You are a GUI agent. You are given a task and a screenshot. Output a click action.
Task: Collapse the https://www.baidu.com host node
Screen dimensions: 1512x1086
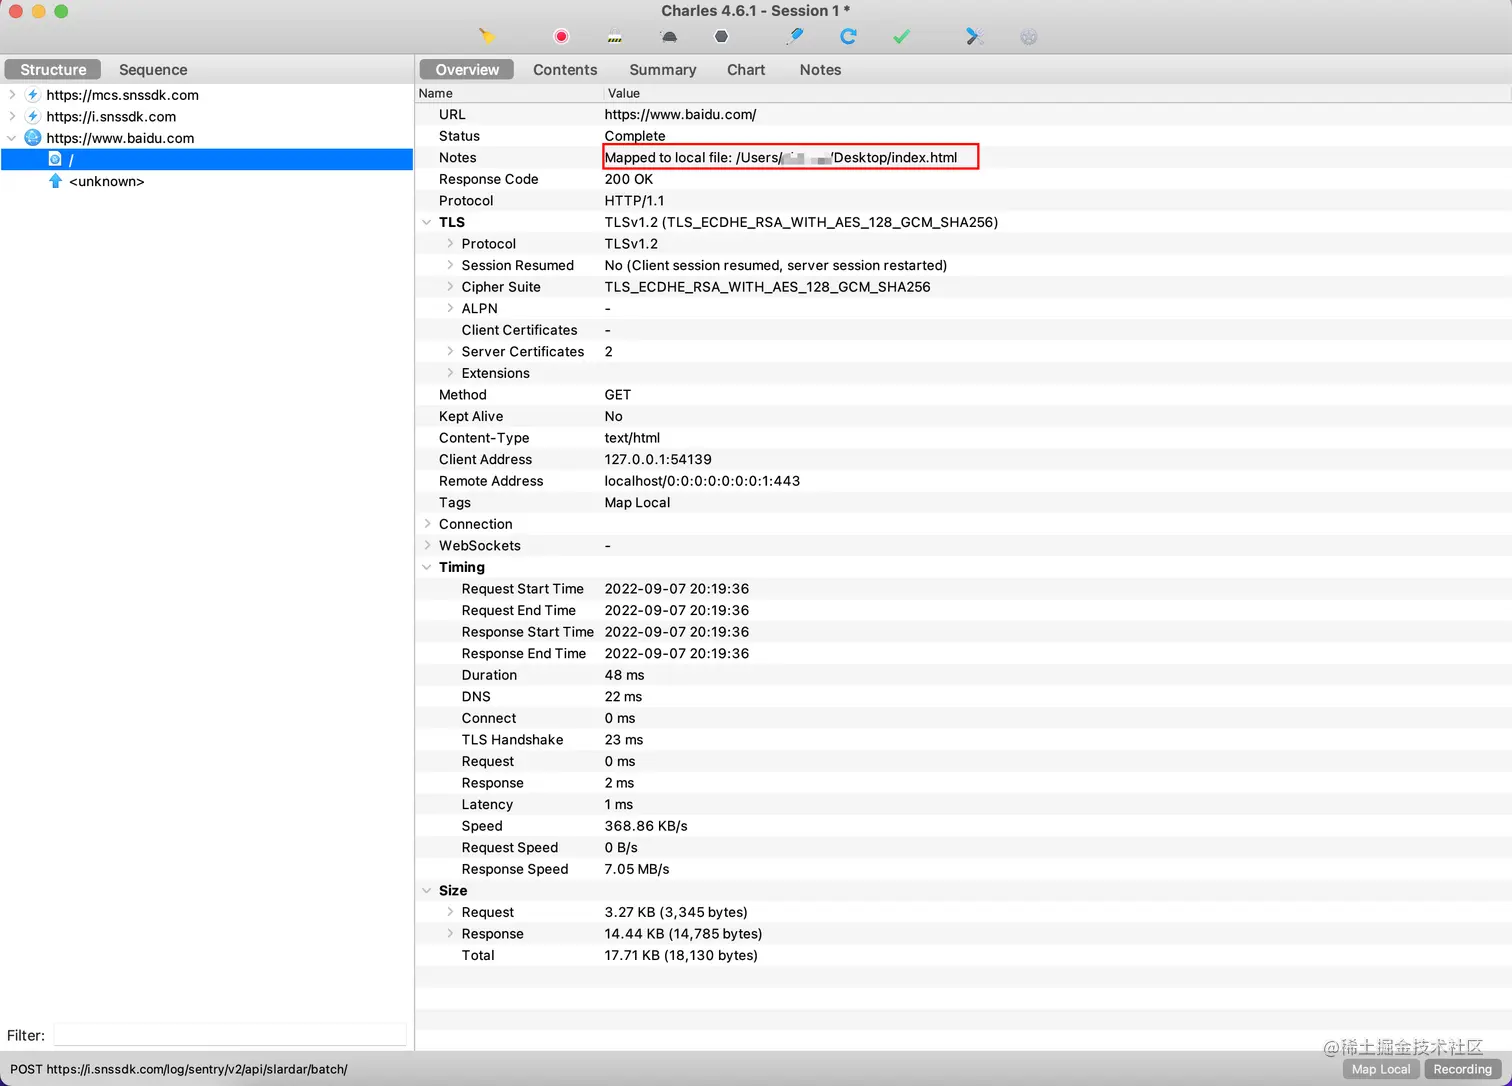tap(12, 138)
